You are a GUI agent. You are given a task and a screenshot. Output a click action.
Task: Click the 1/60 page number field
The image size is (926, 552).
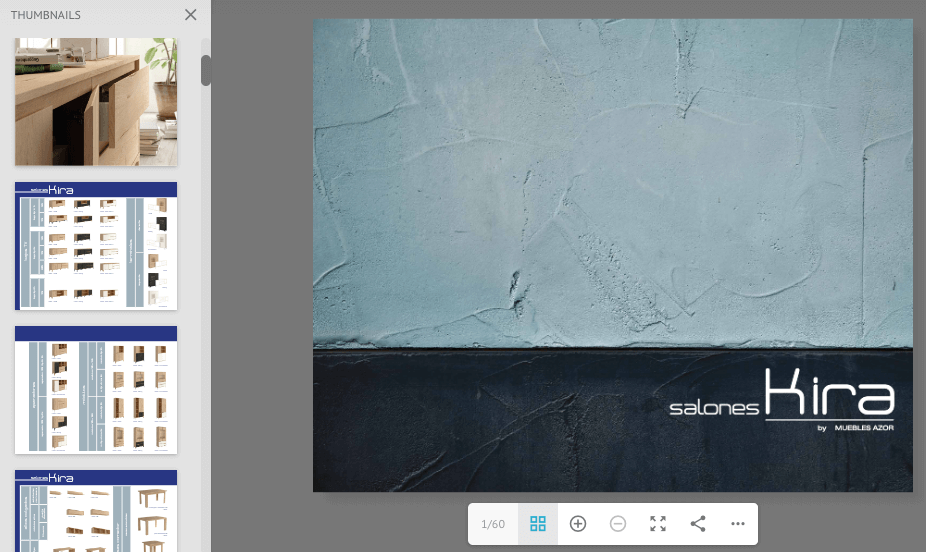[493, 524]
